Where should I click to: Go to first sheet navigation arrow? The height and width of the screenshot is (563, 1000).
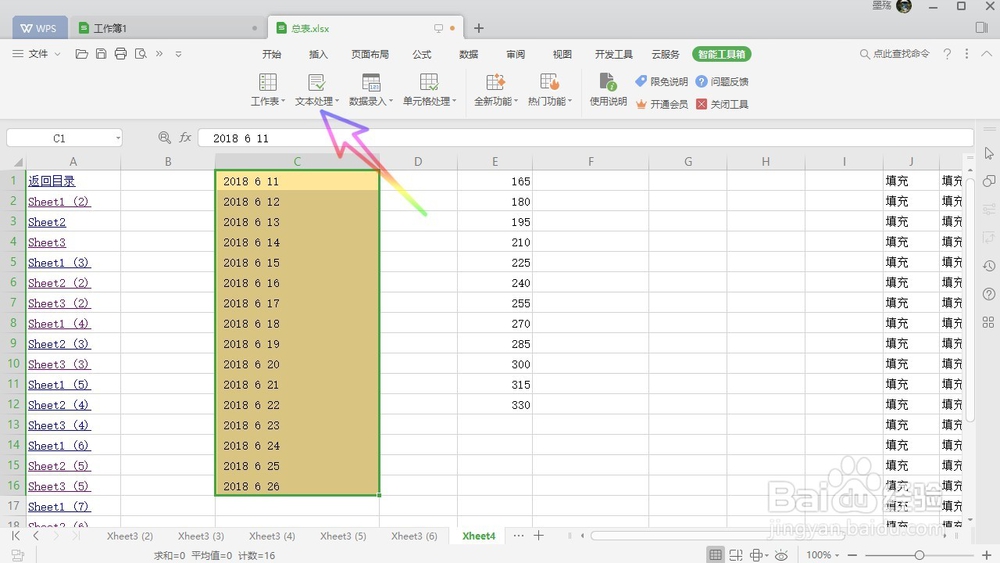point(16,536)
